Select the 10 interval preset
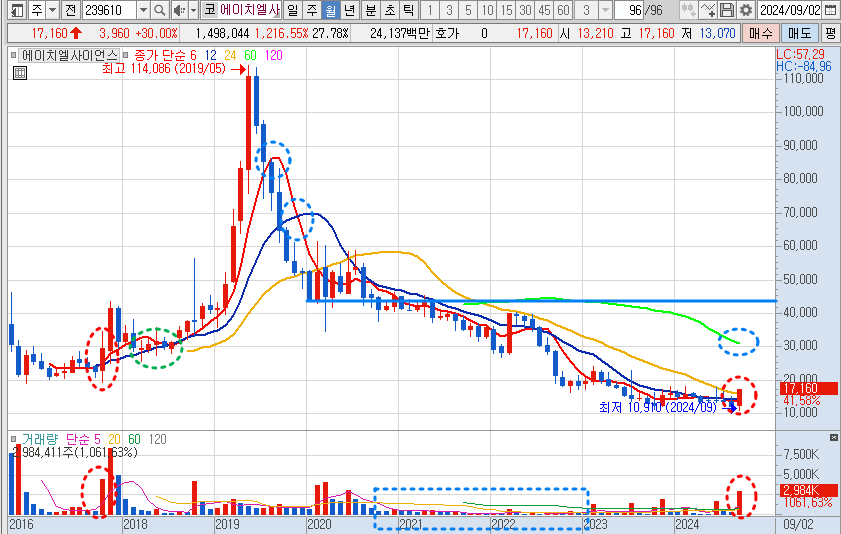Screen dimensions: 841x534 [487, 10]
